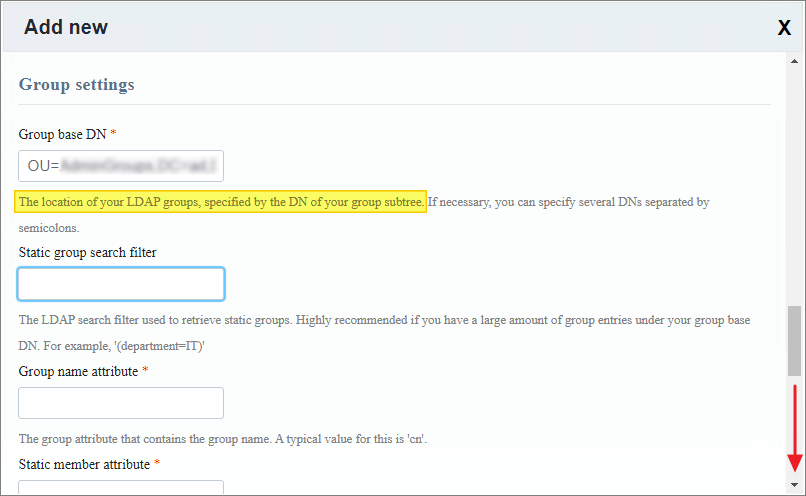
Task: Click the Group settings section heading
Action: click(76, 85)
